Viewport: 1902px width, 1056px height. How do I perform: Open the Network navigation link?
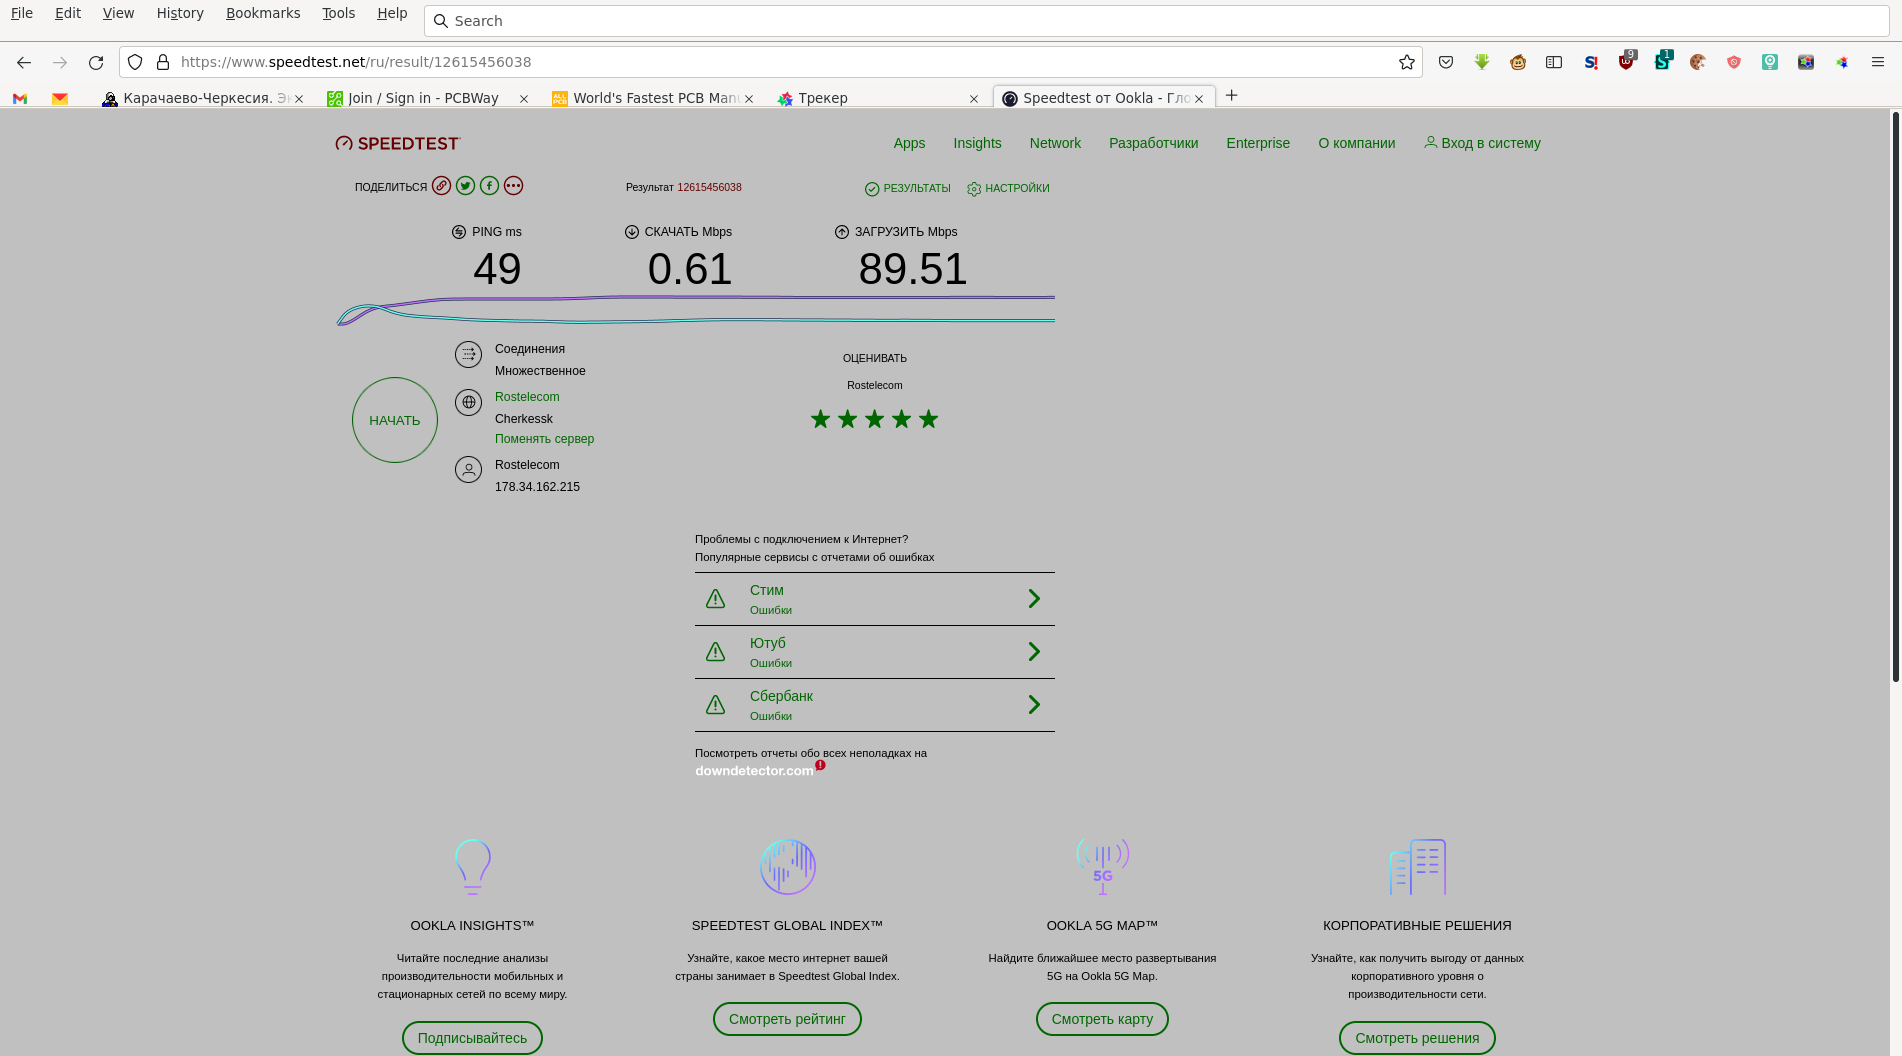1055,143
